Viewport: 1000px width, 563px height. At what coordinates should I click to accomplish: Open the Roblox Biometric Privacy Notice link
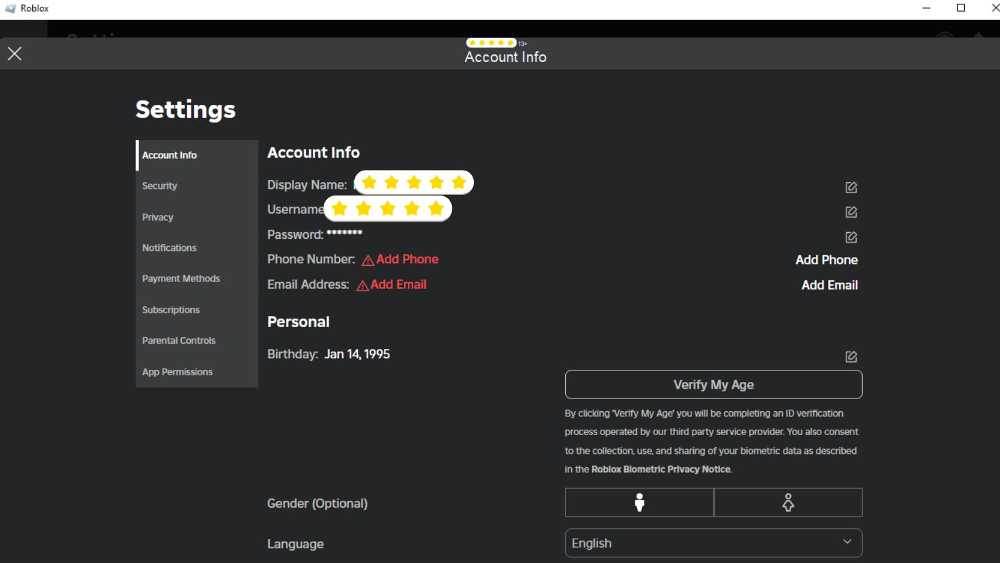click(x=661, y=469)
